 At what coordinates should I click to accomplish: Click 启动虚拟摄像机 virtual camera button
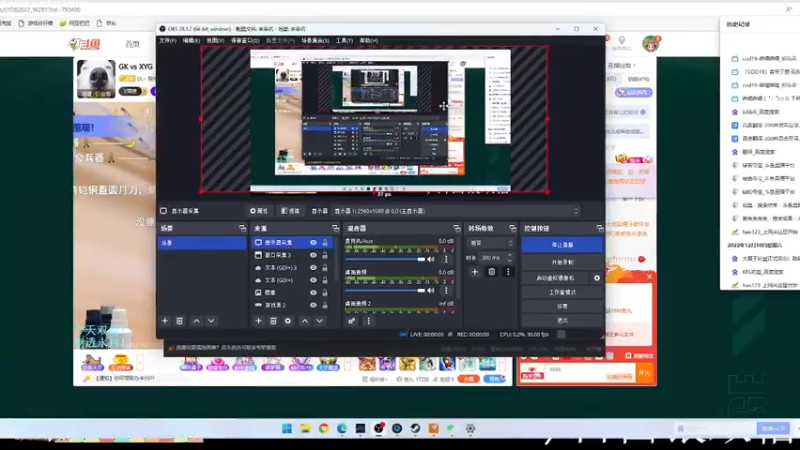[x=555, y=278]
